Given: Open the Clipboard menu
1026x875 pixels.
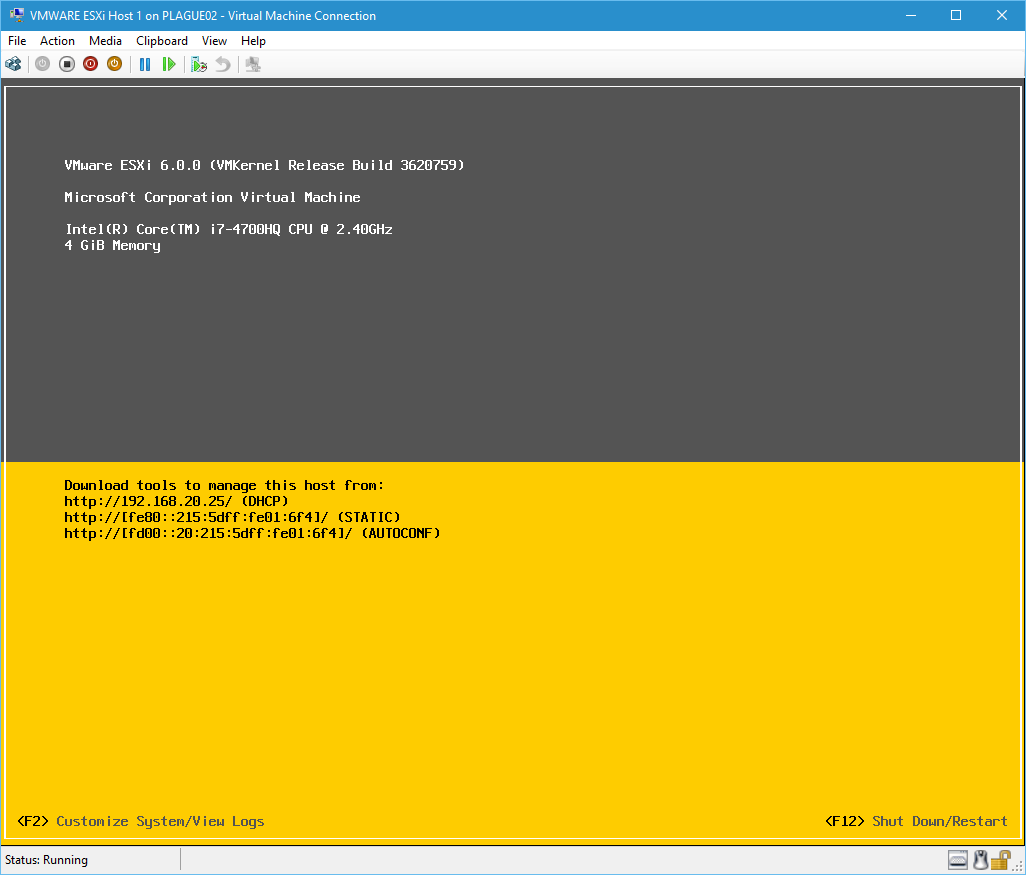Looking at the screenshot, I should [162, 41].
